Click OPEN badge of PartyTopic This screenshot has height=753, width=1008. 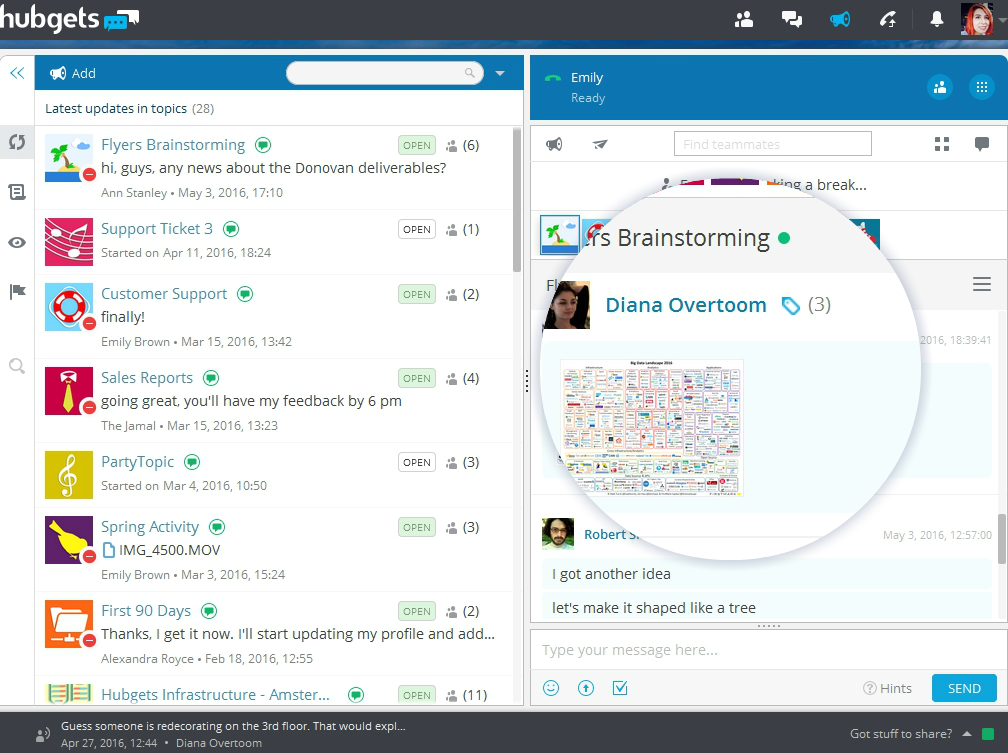tap(417, 462)
